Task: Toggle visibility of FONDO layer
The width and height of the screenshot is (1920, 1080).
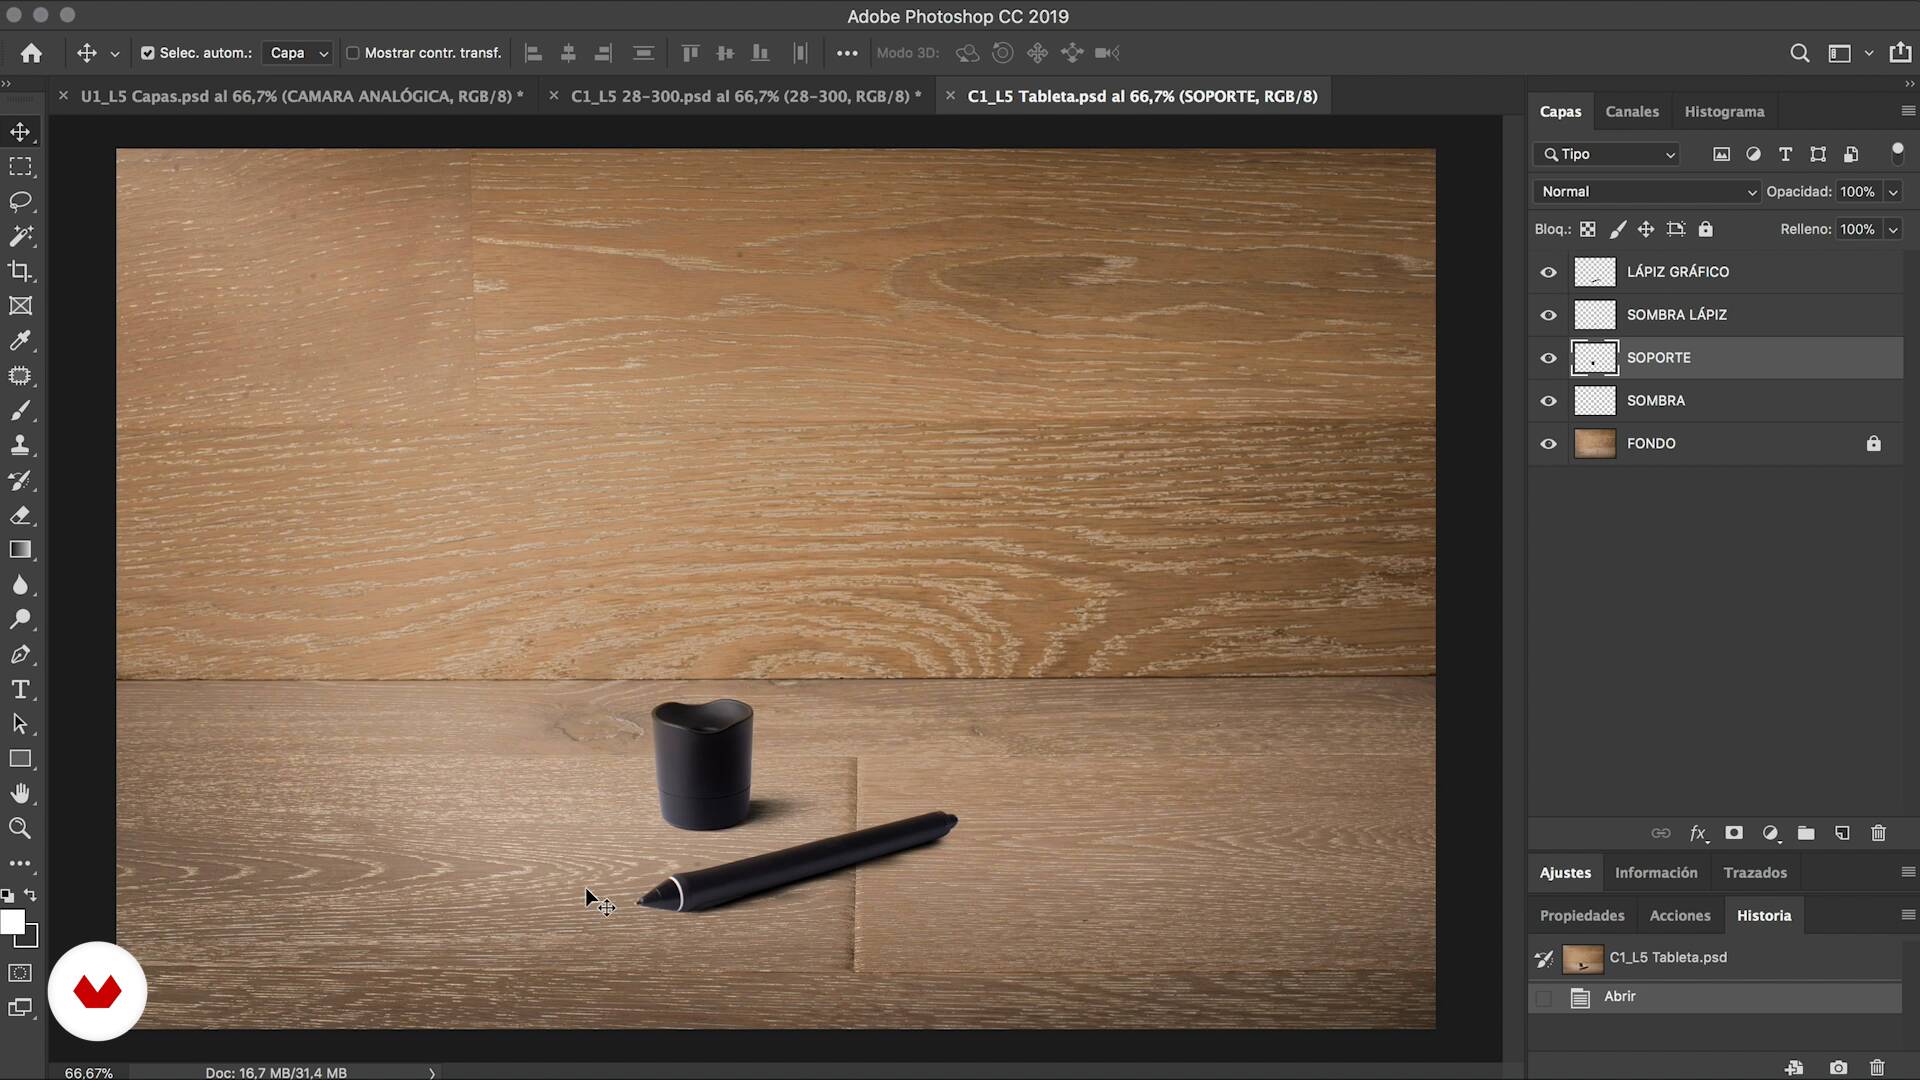Action: (x=1548, y=444)
